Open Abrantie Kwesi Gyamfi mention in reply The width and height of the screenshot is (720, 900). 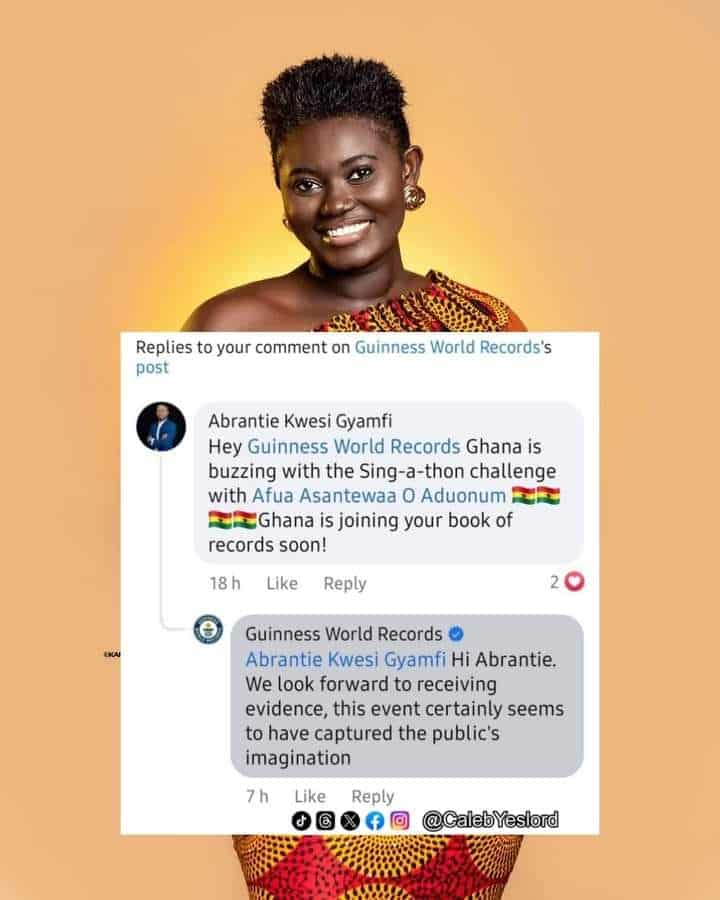(x=346, y=660)
